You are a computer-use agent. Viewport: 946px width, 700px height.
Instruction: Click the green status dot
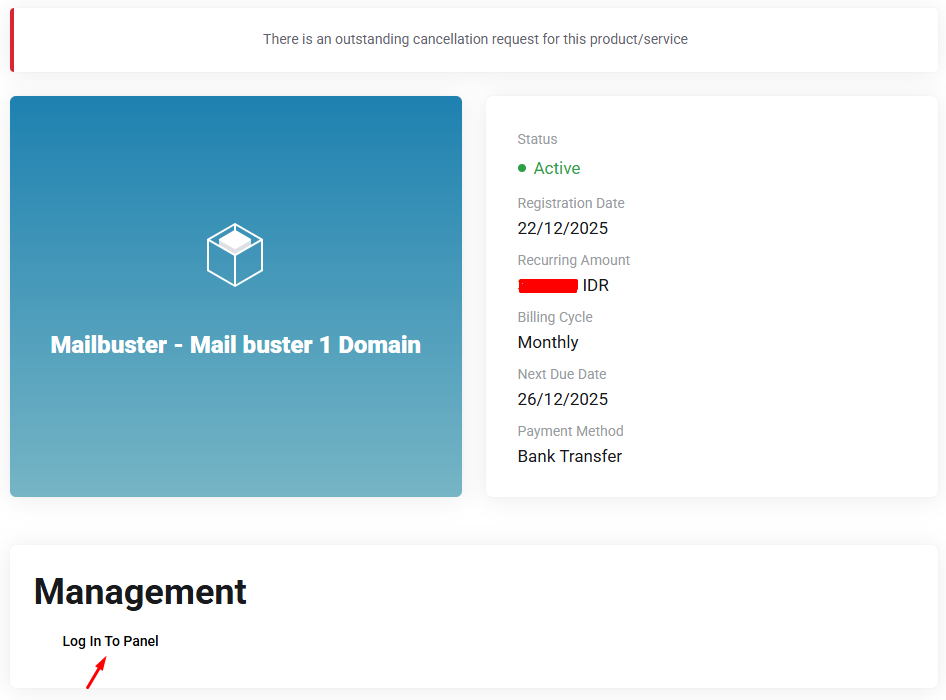[522, 168]
